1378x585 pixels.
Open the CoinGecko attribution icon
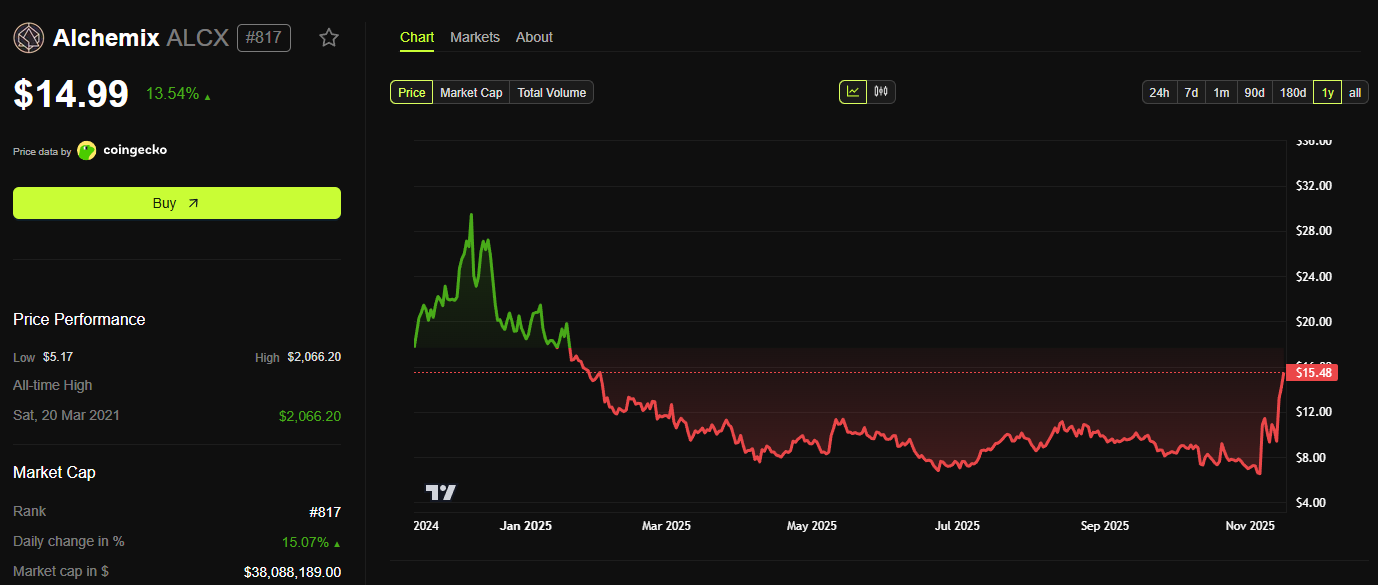(x=86, y=150)
